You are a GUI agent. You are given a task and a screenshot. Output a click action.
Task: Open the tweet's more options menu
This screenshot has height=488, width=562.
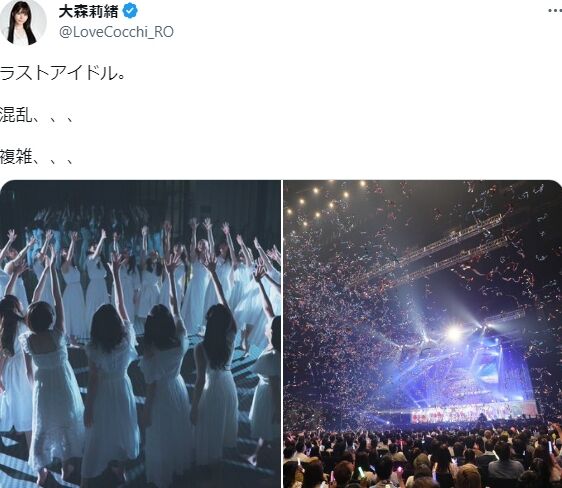pyautogui.click(x=555, y=11)
